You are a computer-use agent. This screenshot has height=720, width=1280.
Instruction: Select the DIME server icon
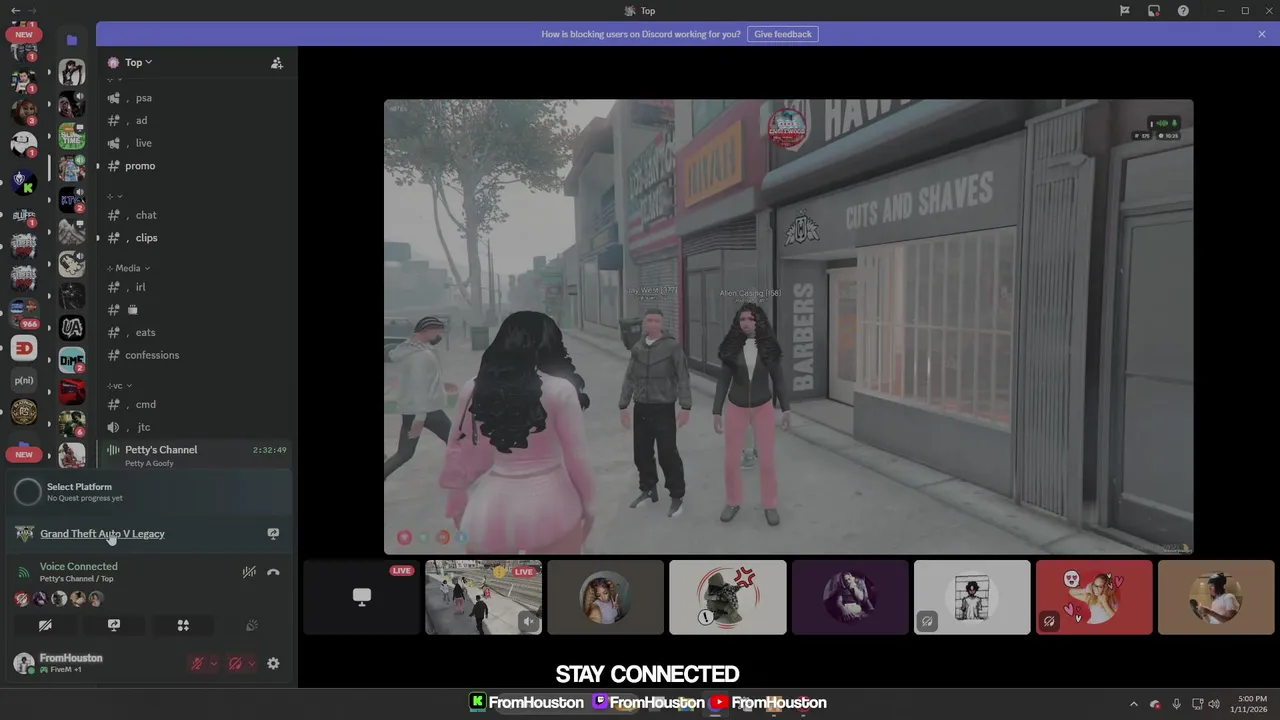(71, 360)
